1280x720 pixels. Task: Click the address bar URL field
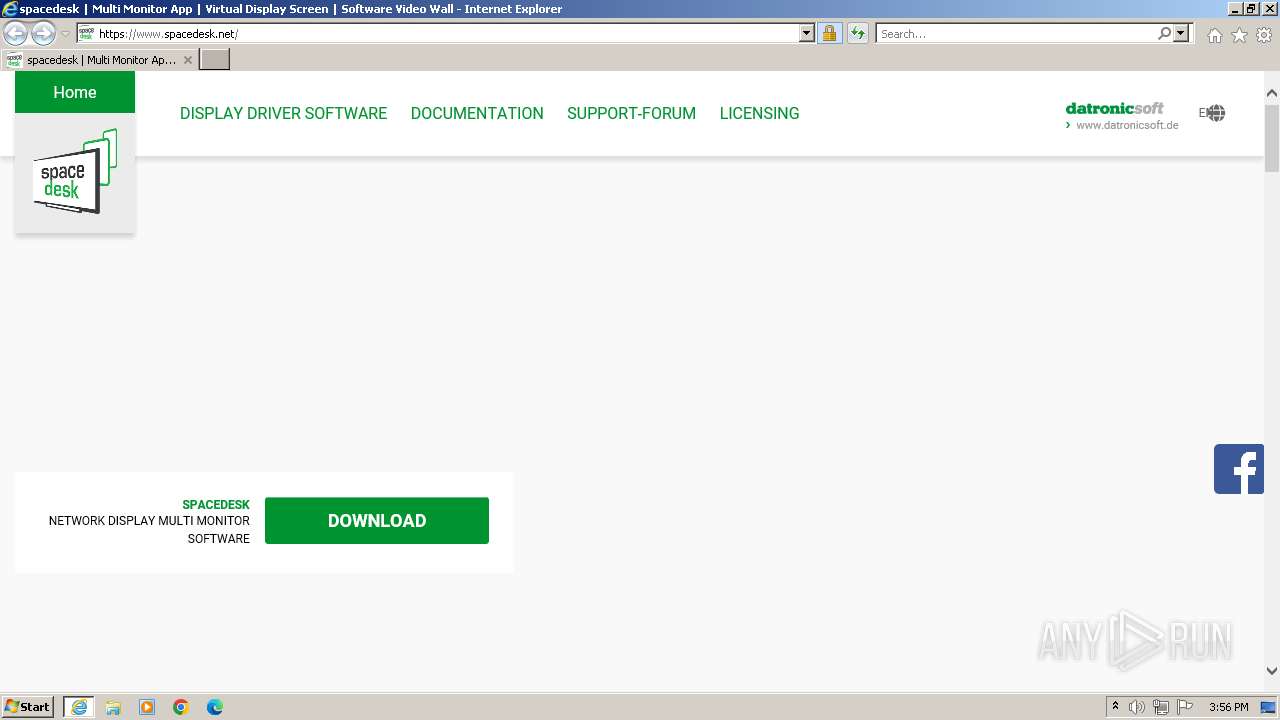438,33
